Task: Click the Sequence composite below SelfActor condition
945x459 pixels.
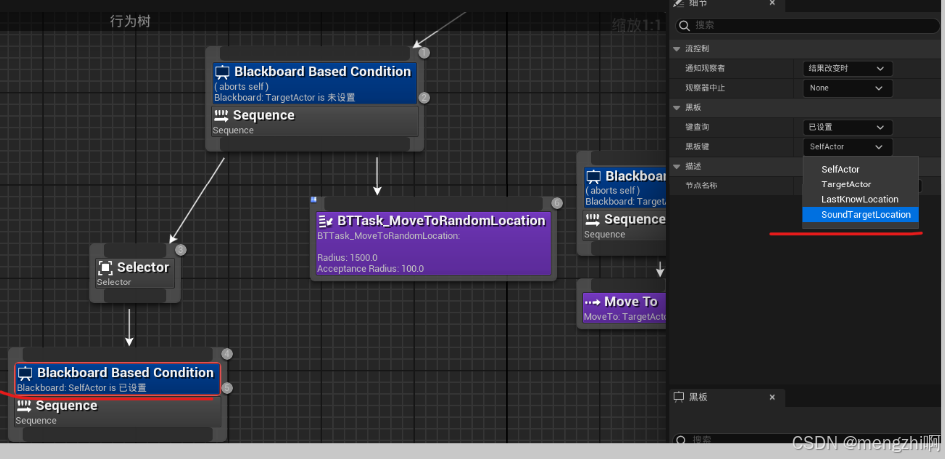Action: (x=118, y=412)
